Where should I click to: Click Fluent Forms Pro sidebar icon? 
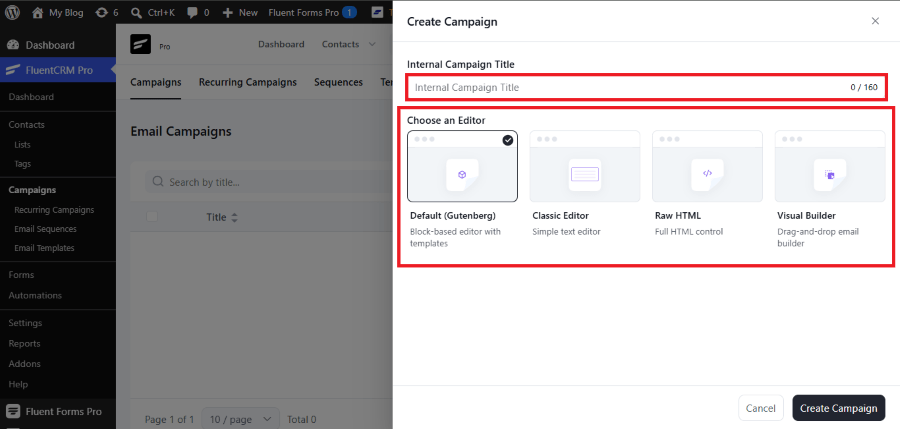pyautogui.click(x=13, y=411)
